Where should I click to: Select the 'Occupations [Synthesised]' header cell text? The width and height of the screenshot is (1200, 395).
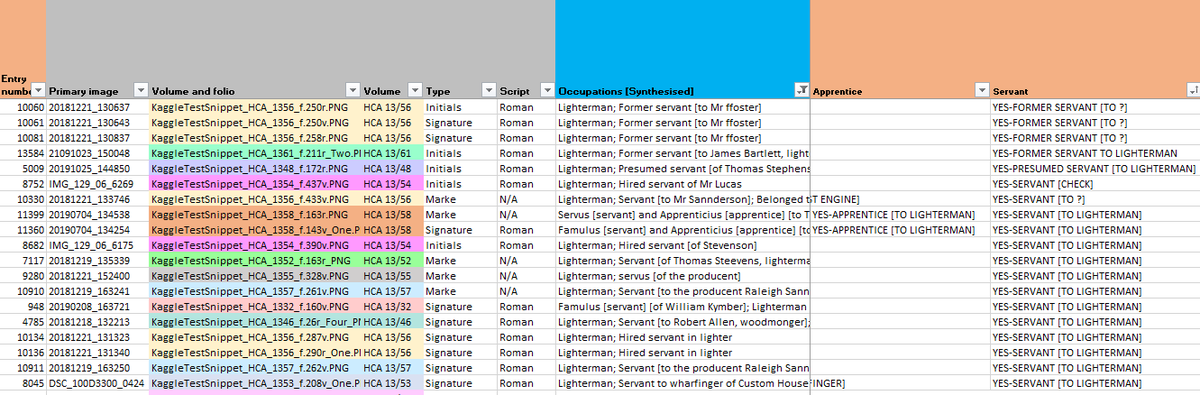click(x=626, y=91)
